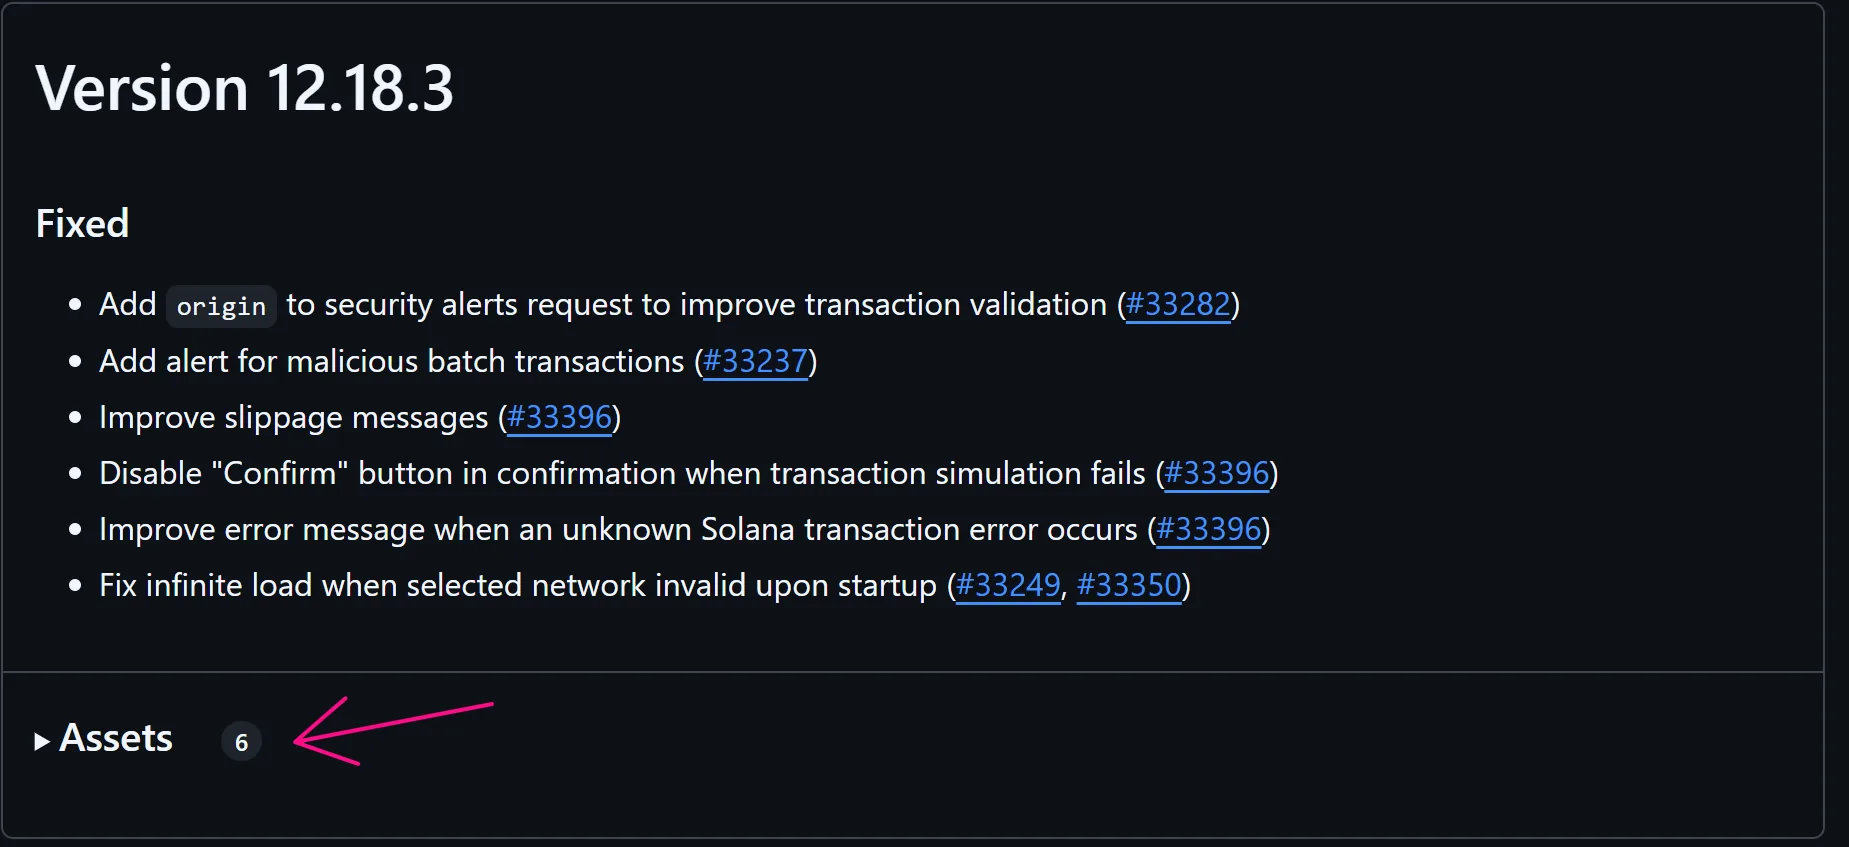Image resolution: width=1849 pixels, height=847 pixels.
Task: Click the improve slippage messages bullet
Action: click(295, 418)
